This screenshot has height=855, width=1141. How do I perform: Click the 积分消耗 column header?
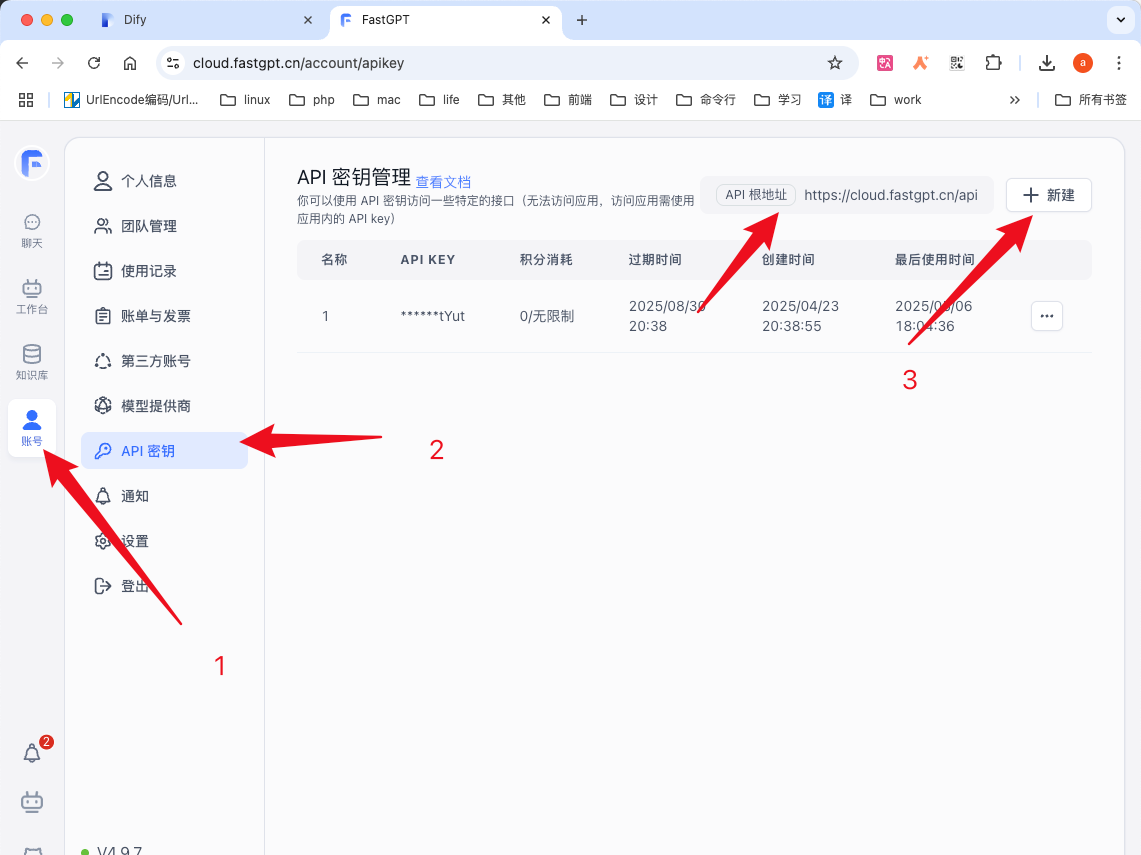pyautogui.click(x=546, y=260)
